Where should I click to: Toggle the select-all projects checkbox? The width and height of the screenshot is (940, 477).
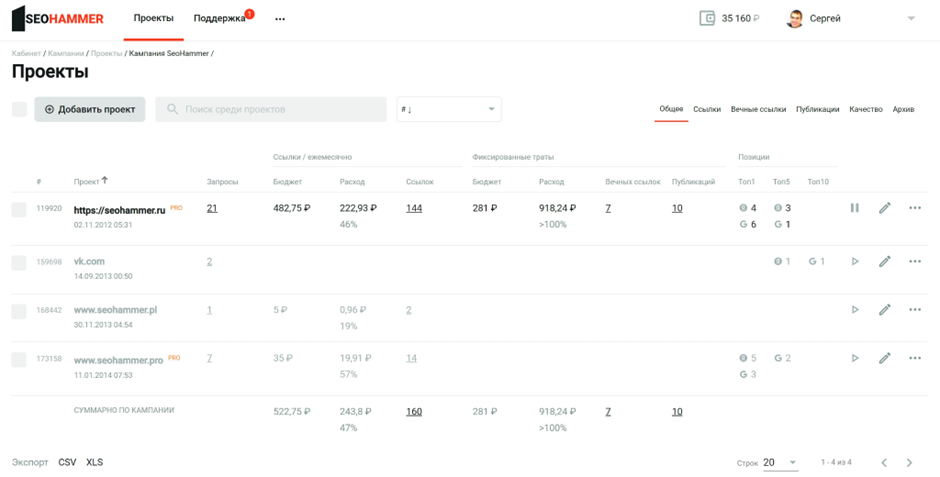[x=19, y=109]
